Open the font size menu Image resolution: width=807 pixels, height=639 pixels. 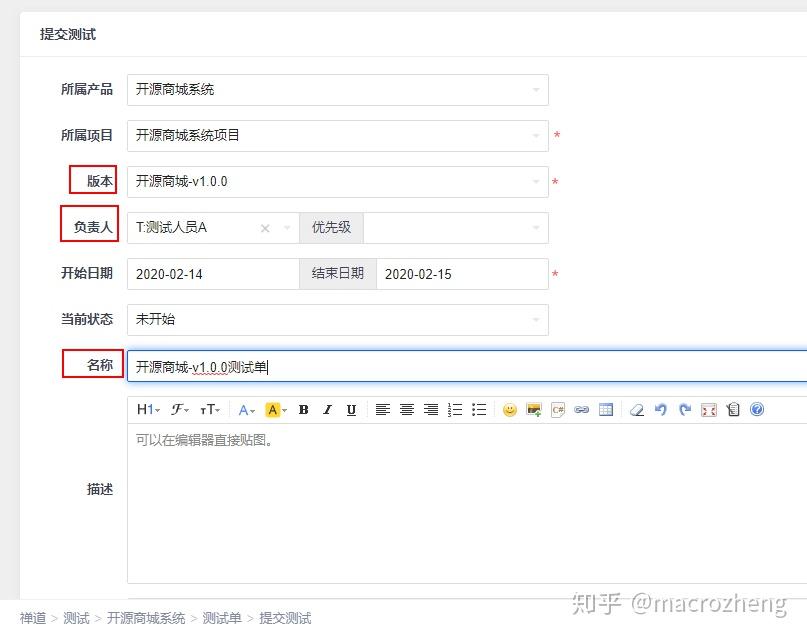coord(209,410)
